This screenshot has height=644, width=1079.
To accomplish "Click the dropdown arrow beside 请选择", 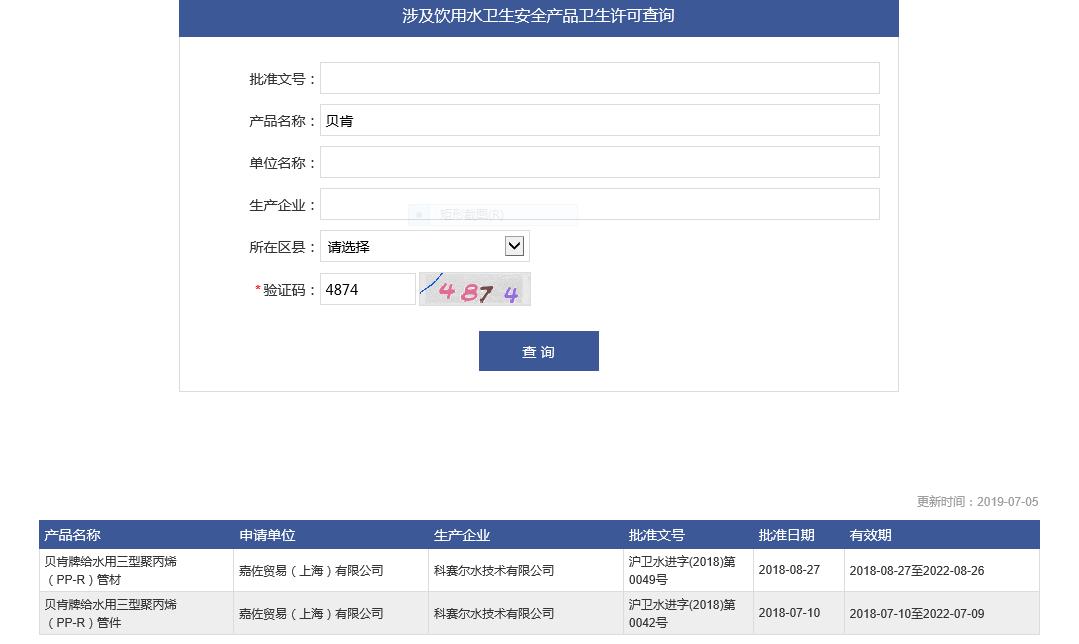I will 513,246.
